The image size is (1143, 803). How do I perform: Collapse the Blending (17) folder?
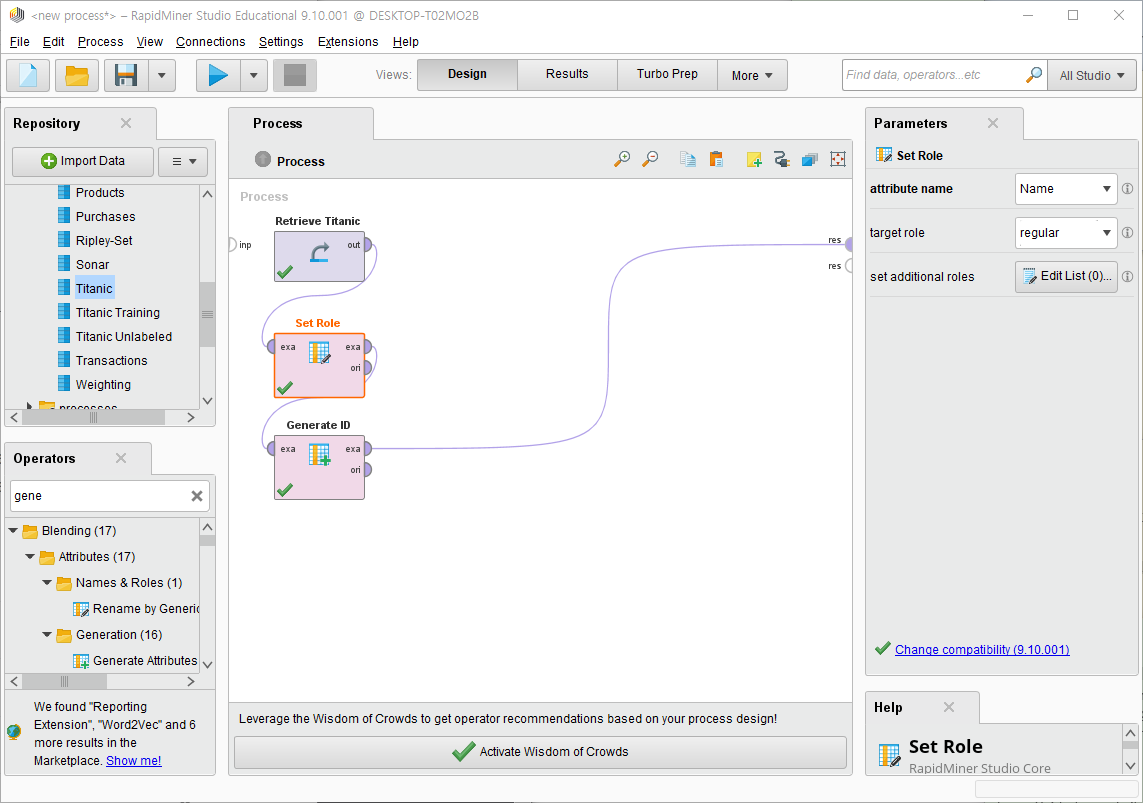tap(13, 530)
